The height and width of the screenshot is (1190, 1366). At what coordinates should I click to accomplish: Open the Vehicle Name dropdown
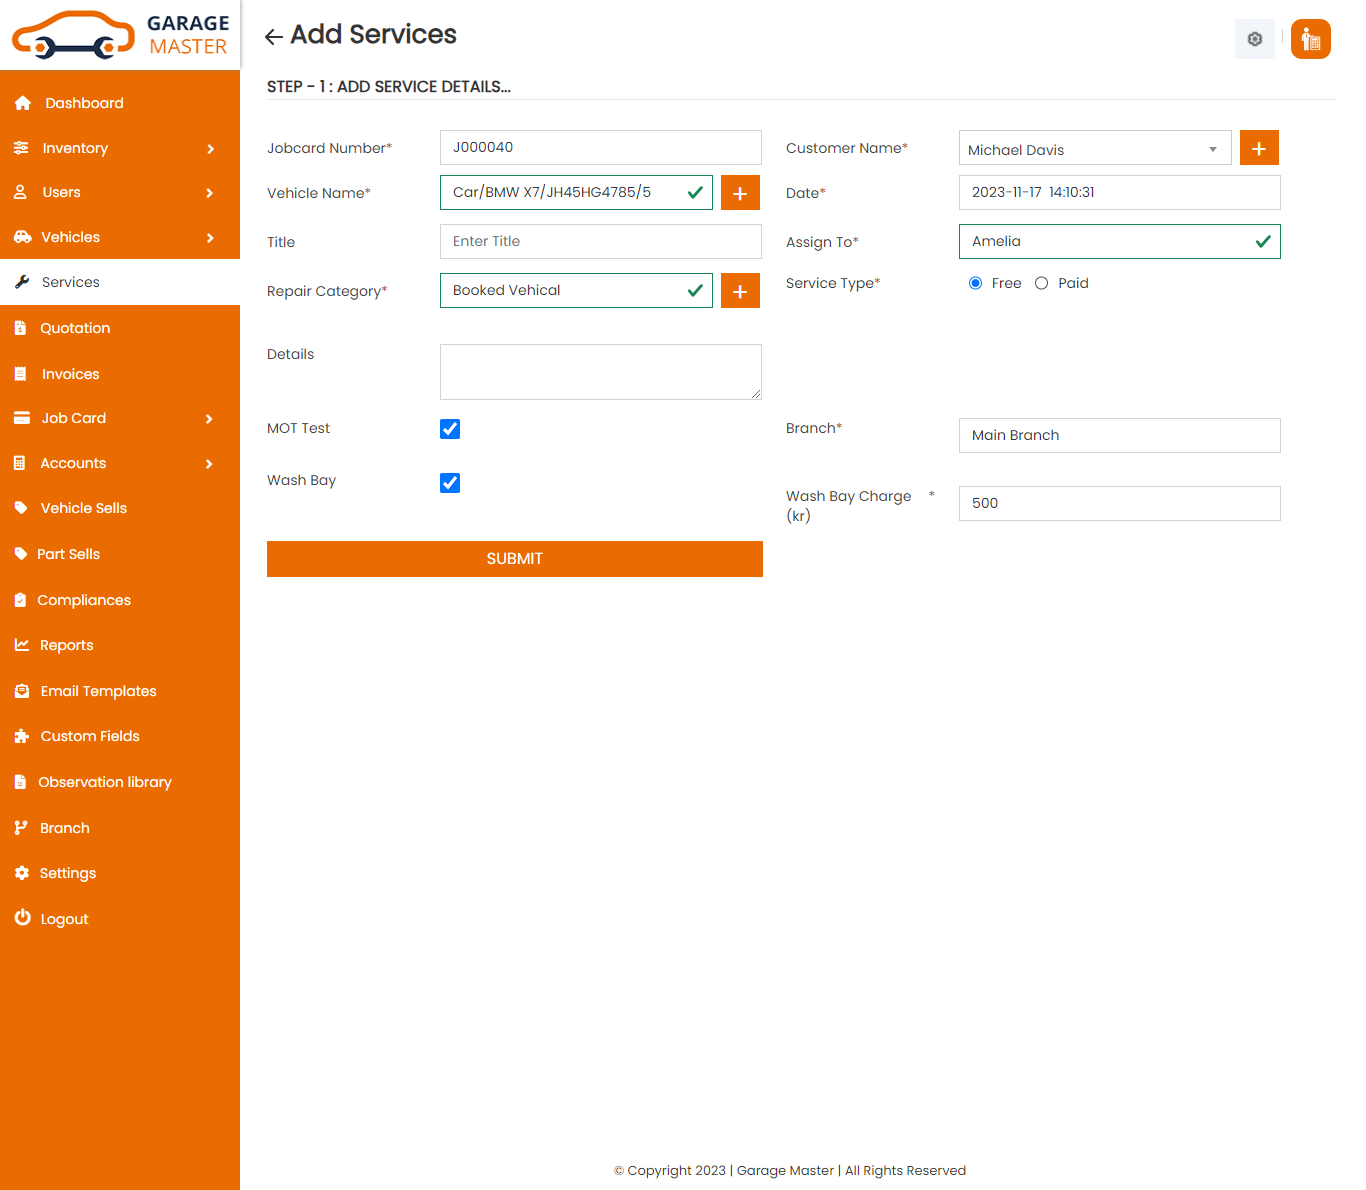pos(576,192)
